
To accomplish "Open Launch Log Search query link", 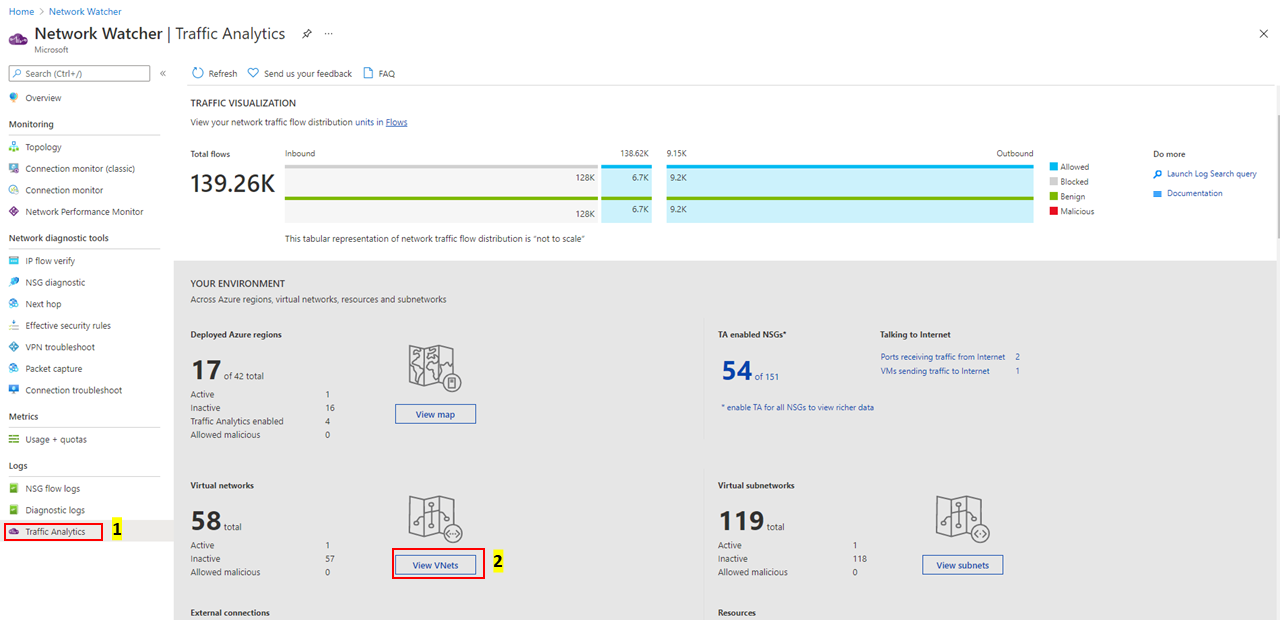I will [1211, 174].
